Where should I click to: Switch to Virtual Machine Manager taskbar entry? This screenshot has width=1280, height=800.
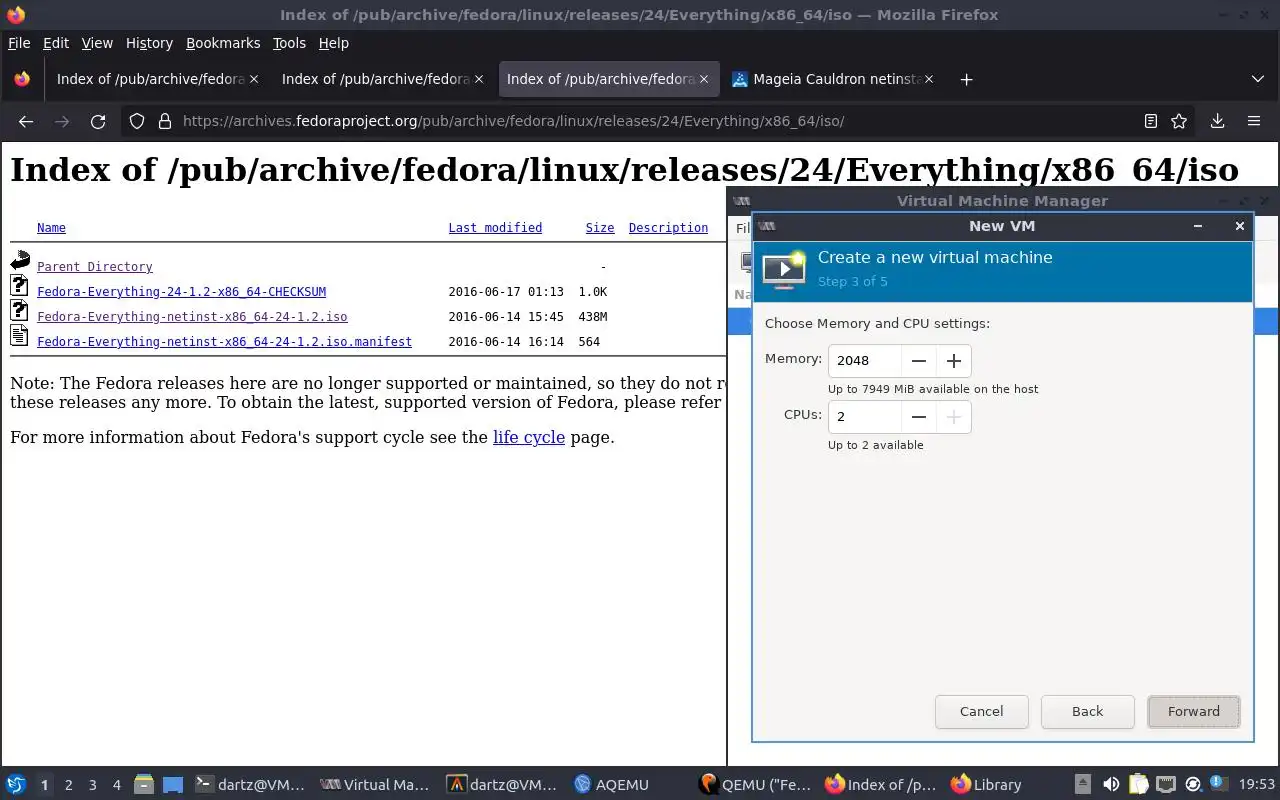coord(375,784)
